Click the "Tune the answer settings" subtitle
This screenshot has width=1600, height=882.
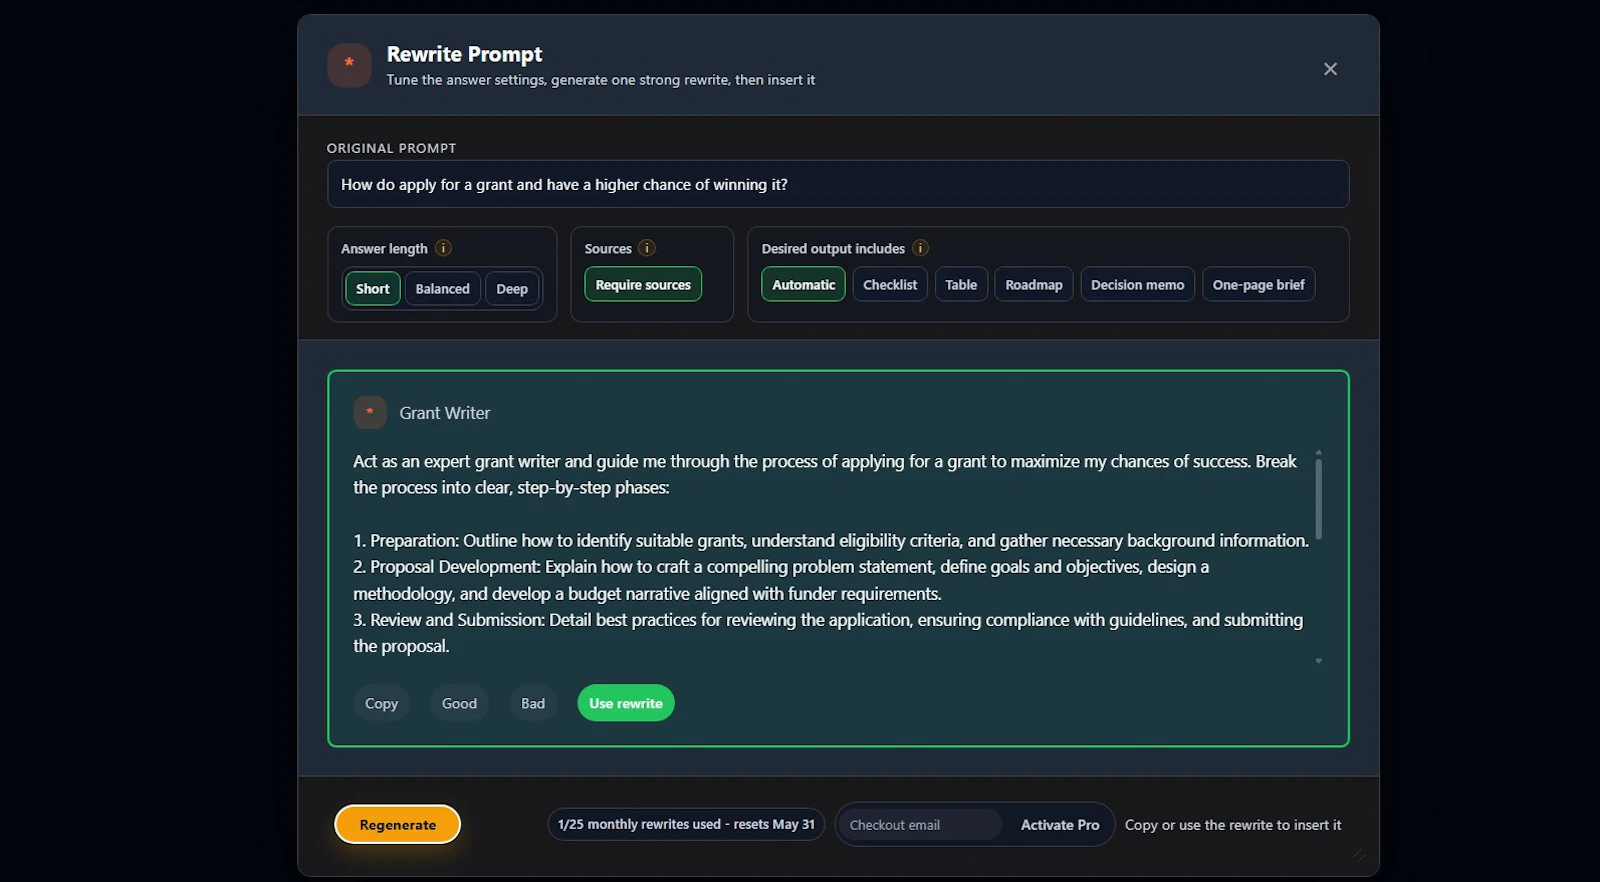(600, 80)
